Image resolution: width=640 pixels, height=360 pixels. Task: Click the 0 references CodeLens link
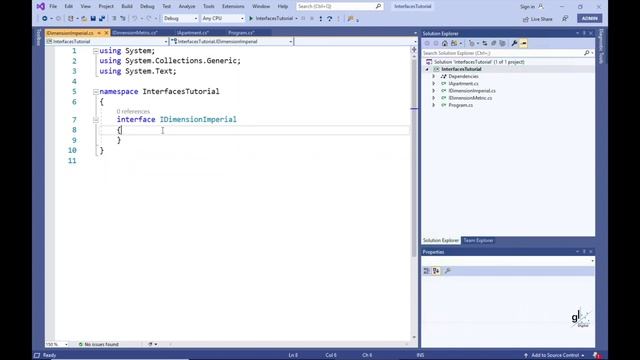click(x=133, y=111)
